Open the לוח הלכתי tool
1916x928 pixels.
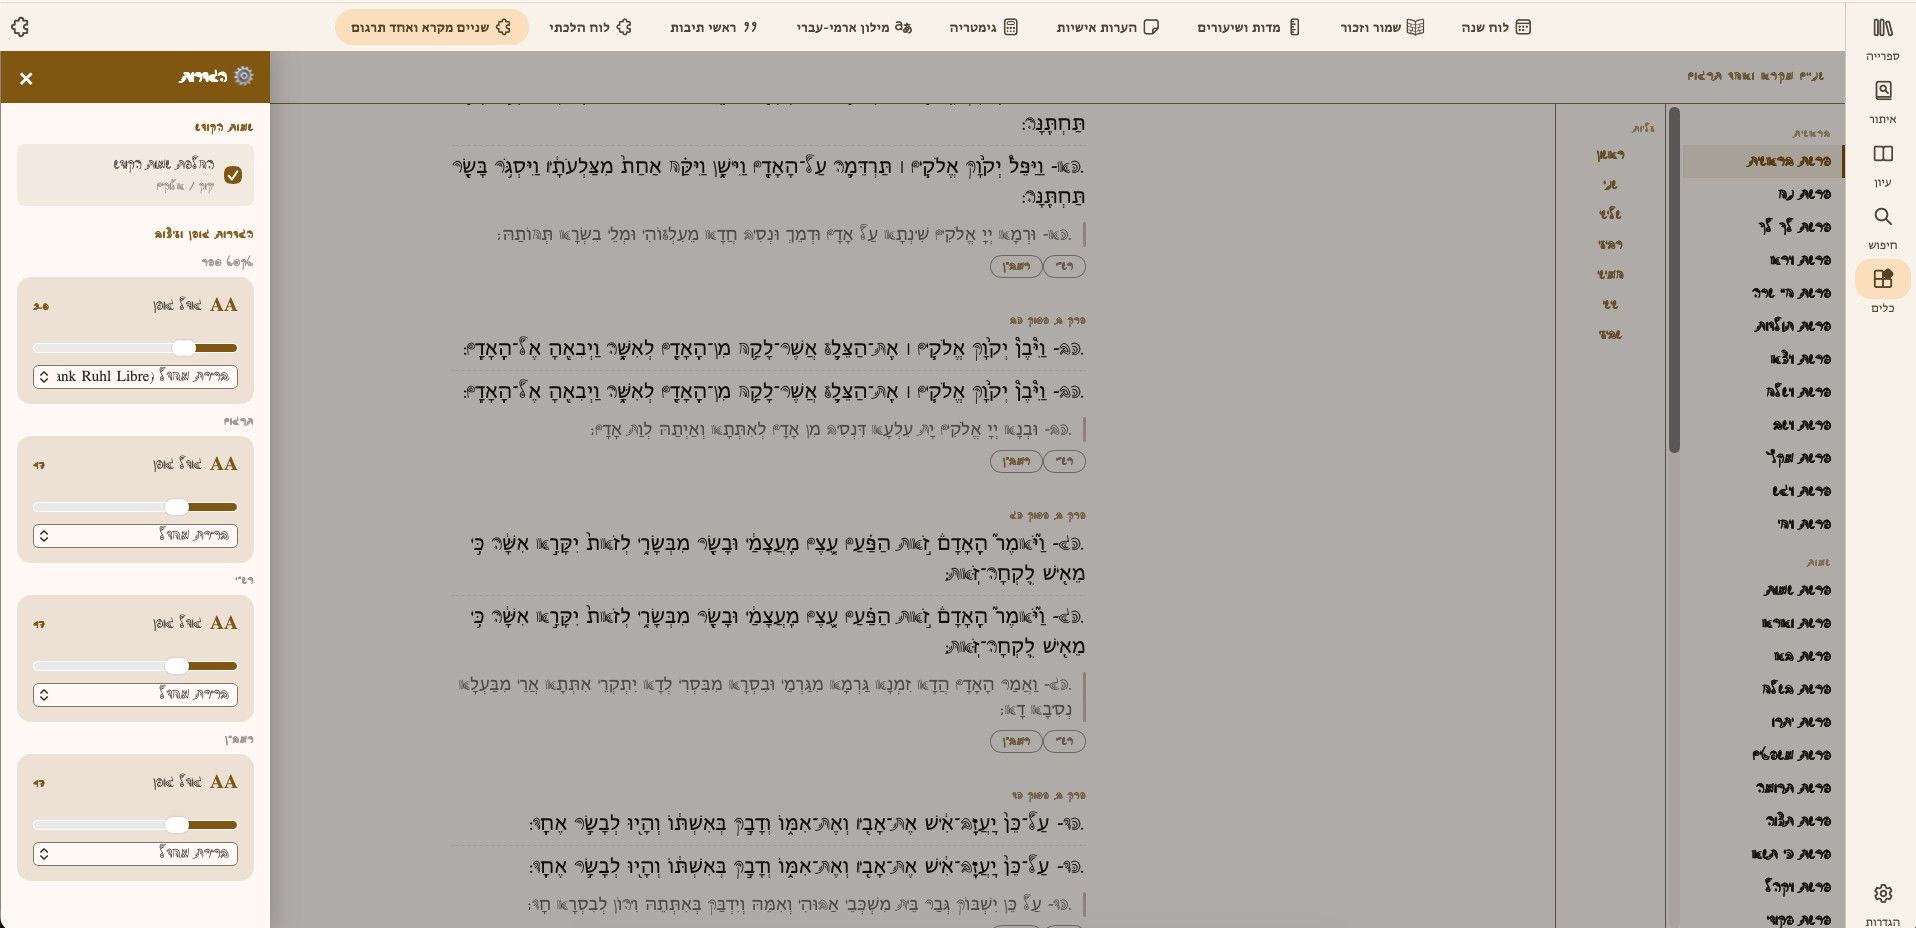(x=590, y=27)
